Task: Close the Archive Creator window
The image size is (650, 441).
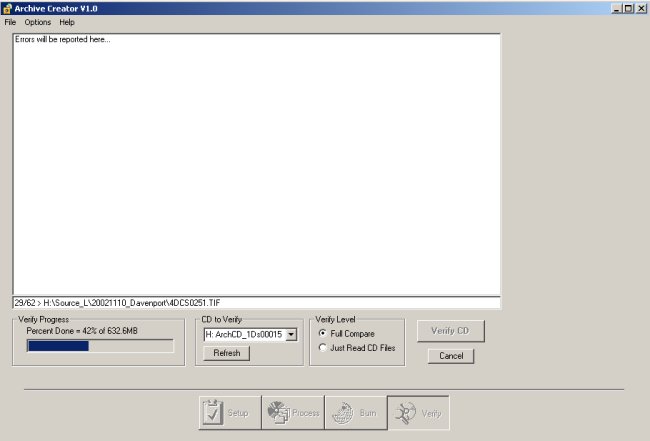Action: coord(641,8)
